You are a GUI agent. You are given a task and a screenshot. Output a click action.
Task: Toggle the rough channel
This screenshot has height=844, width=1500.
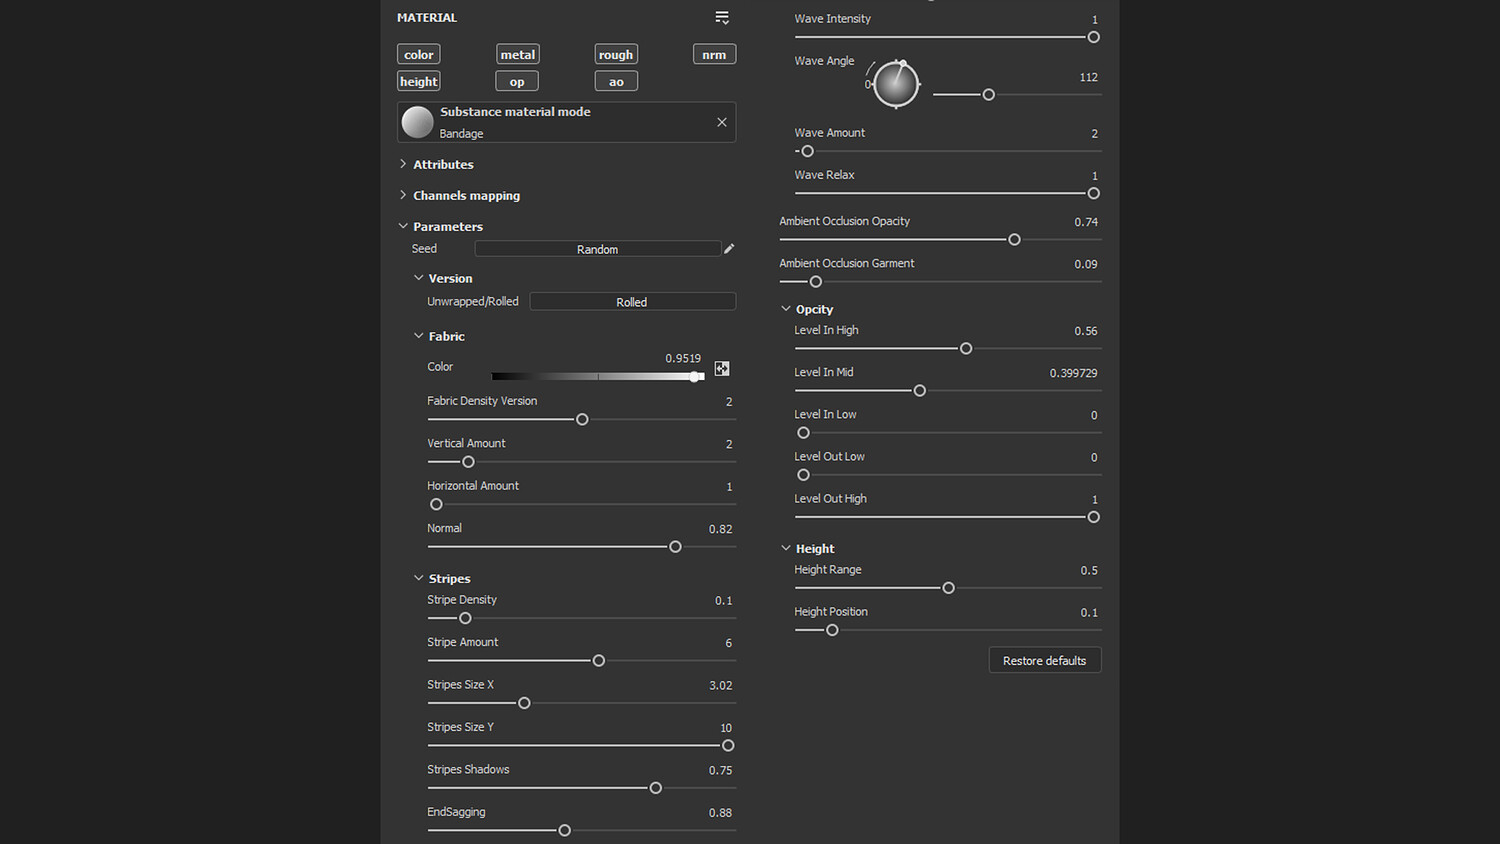pos(616,55)
